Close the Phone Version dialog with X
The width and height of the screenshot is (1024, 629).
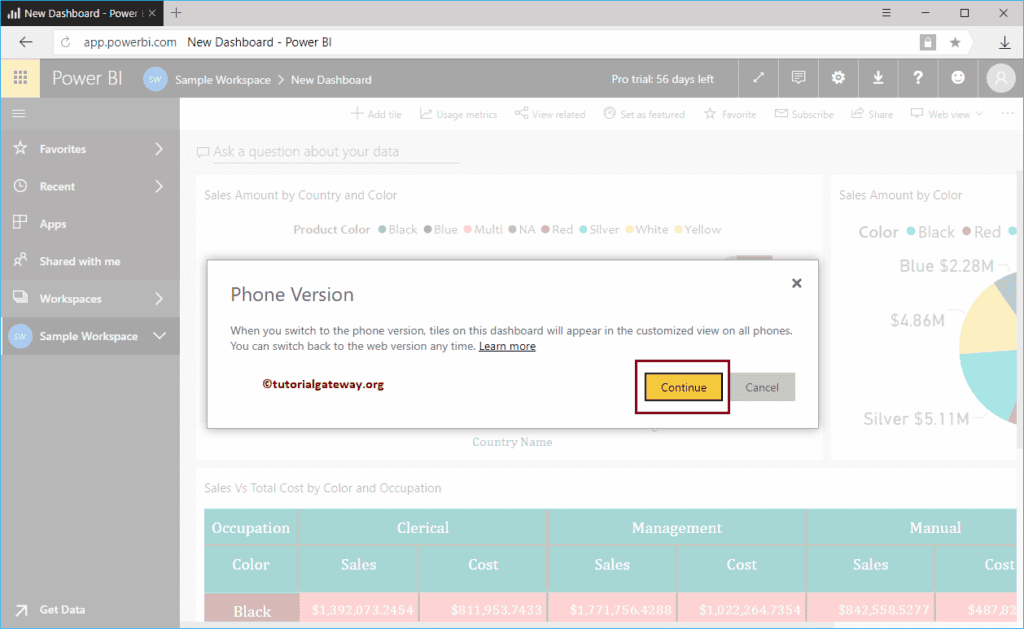(x=796, y=283)
